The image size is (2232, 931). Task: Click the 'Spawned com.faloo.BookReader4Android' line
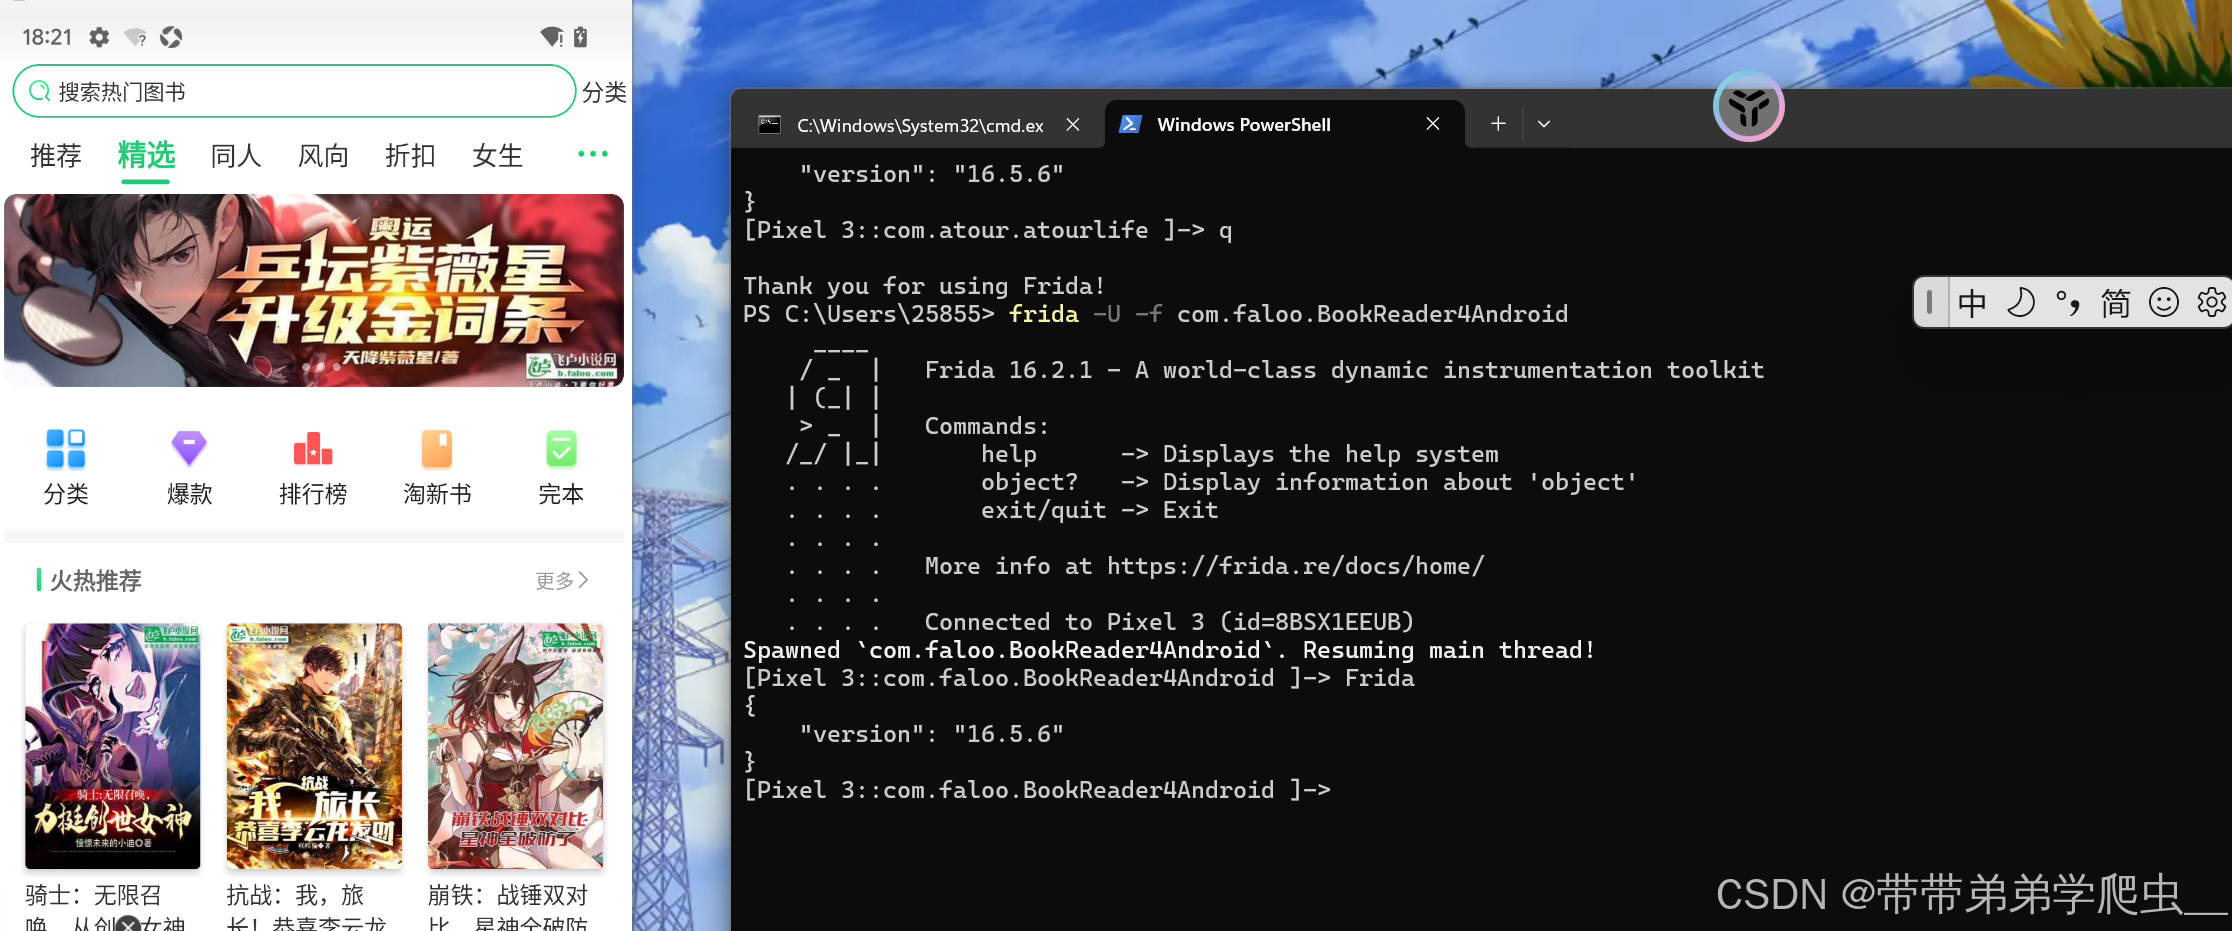tap(1169, 650)
